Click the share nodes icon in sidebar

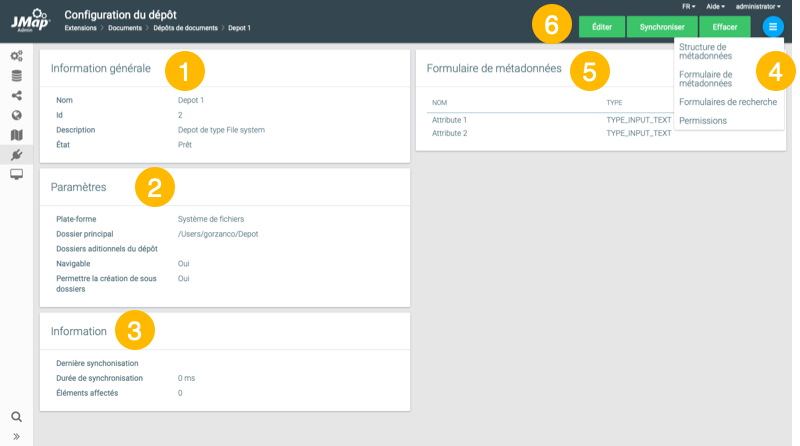click(17, 95)
